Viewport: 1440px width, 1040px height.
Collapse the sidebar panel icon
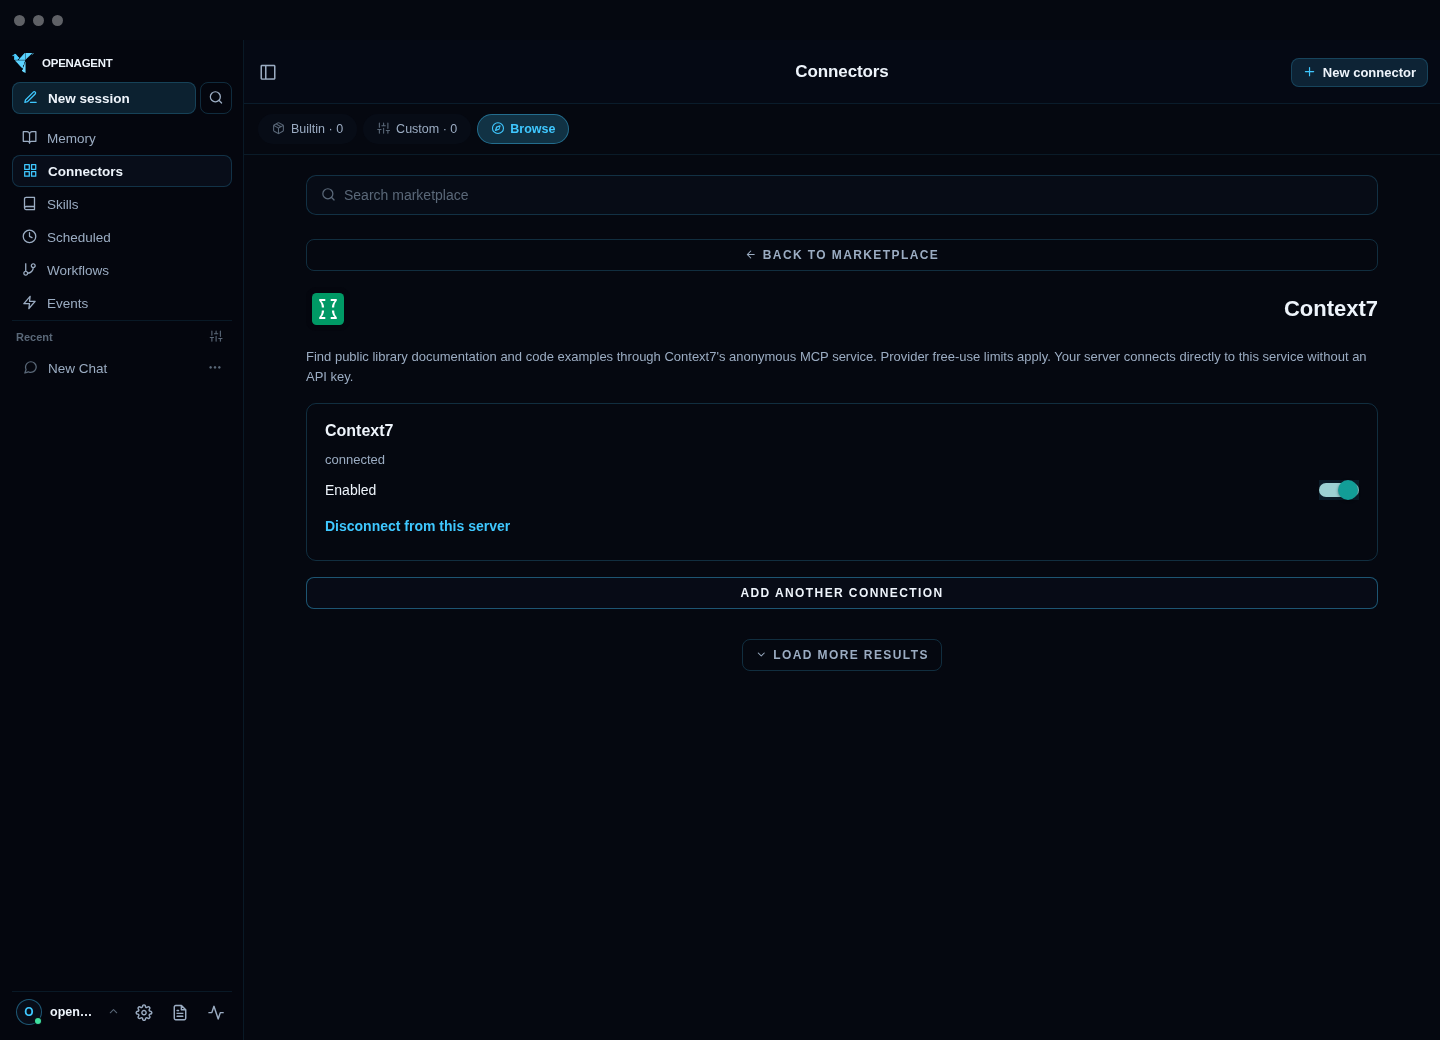pos(268,72)
